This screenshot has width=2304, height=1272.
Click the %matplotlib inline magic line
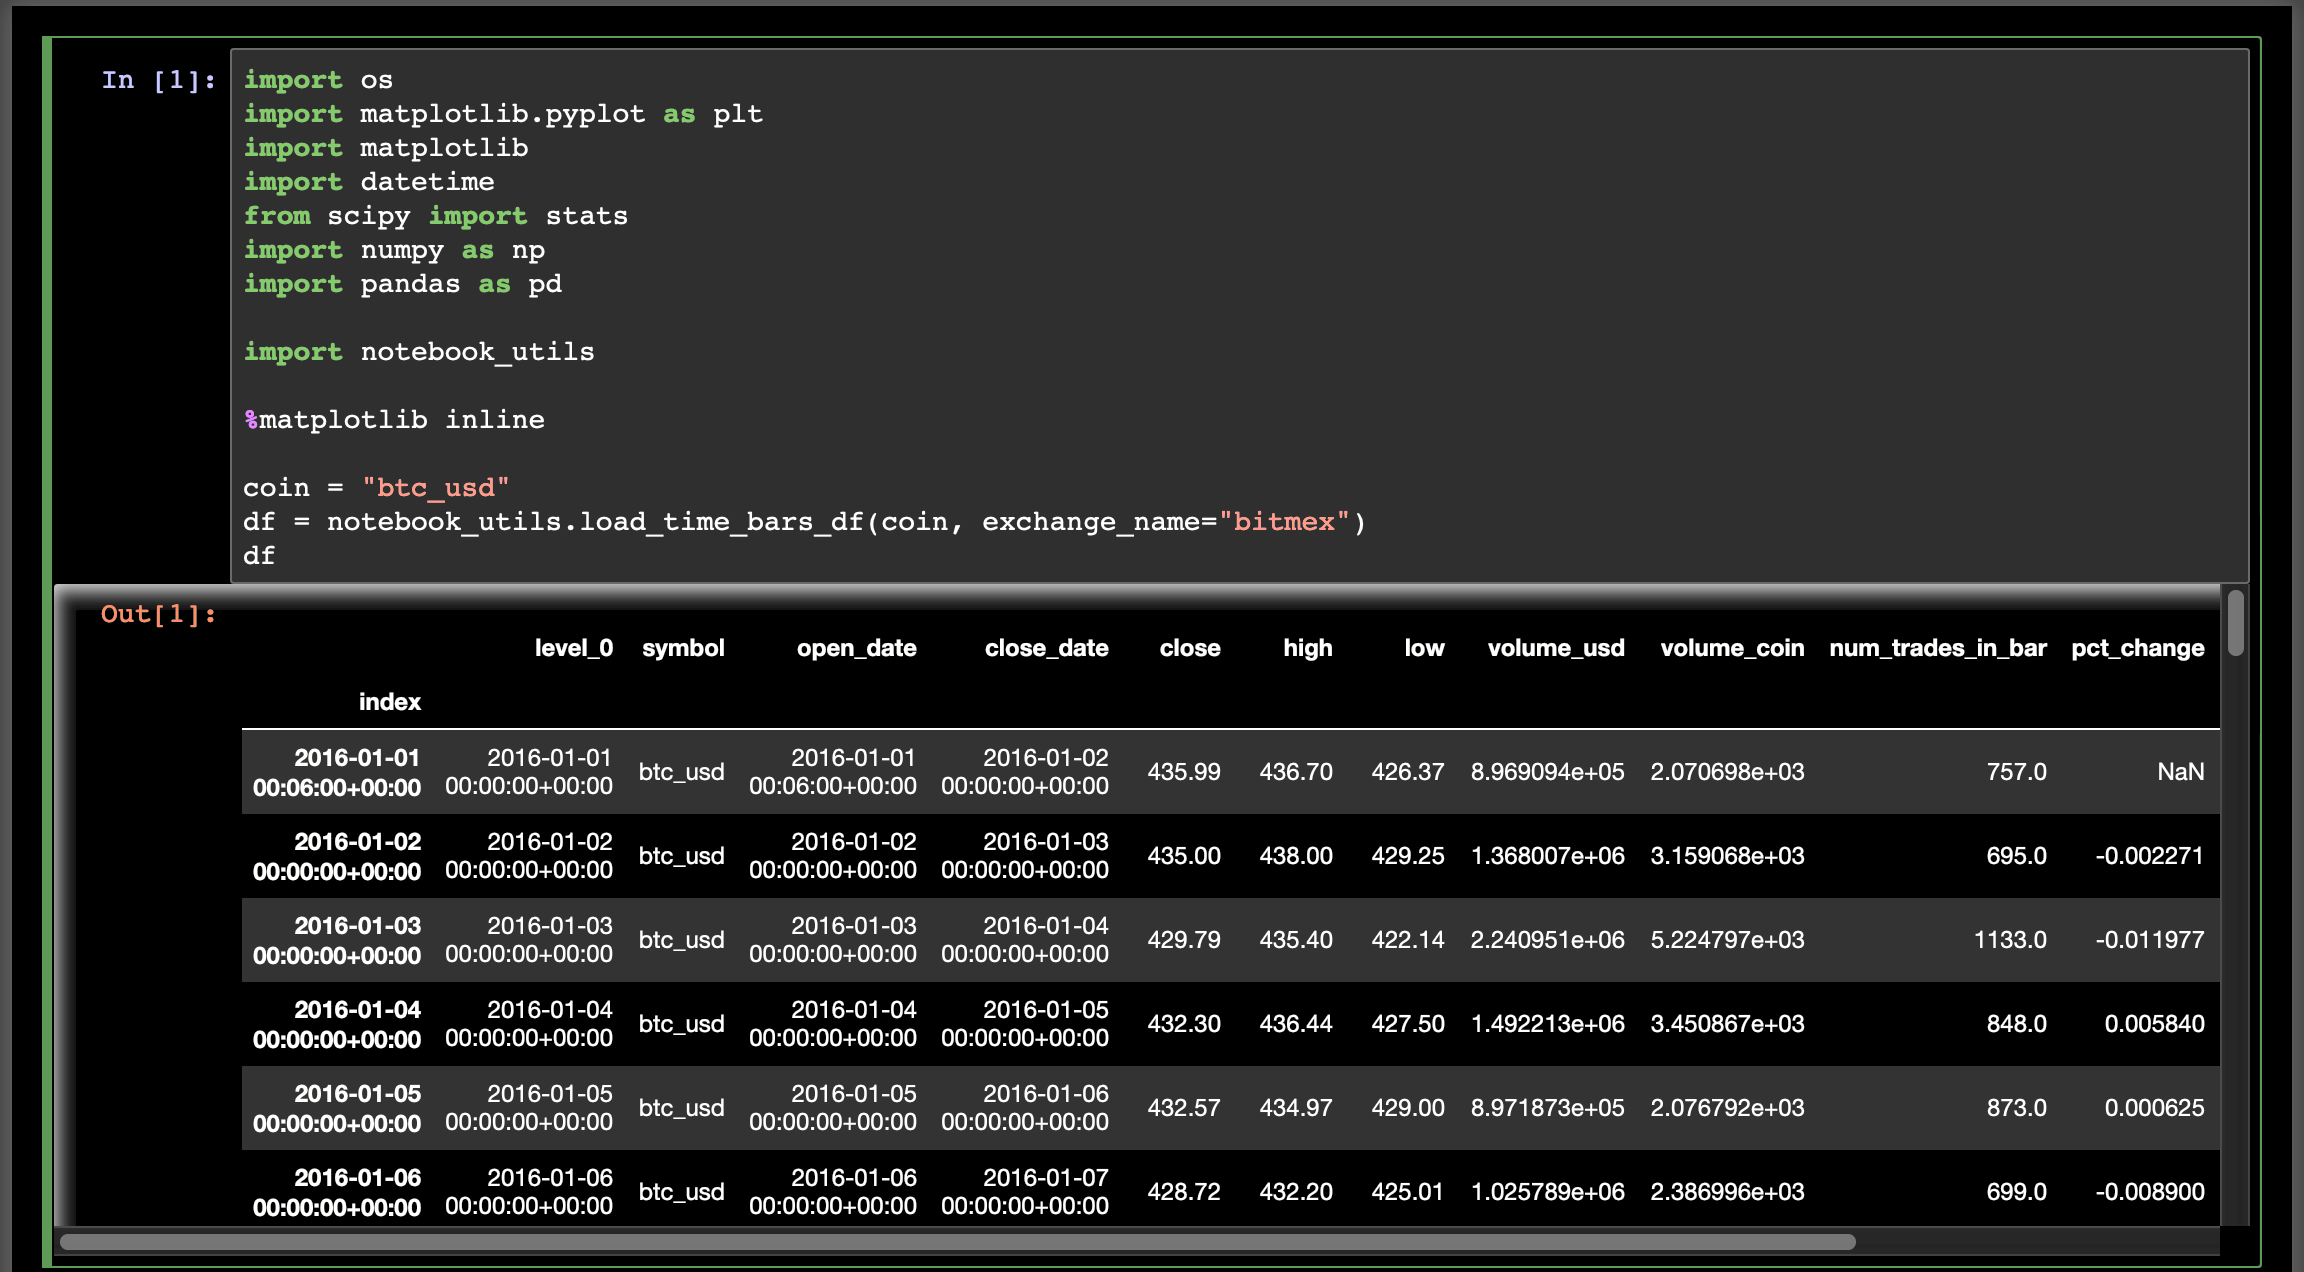[x=395, y=420]
